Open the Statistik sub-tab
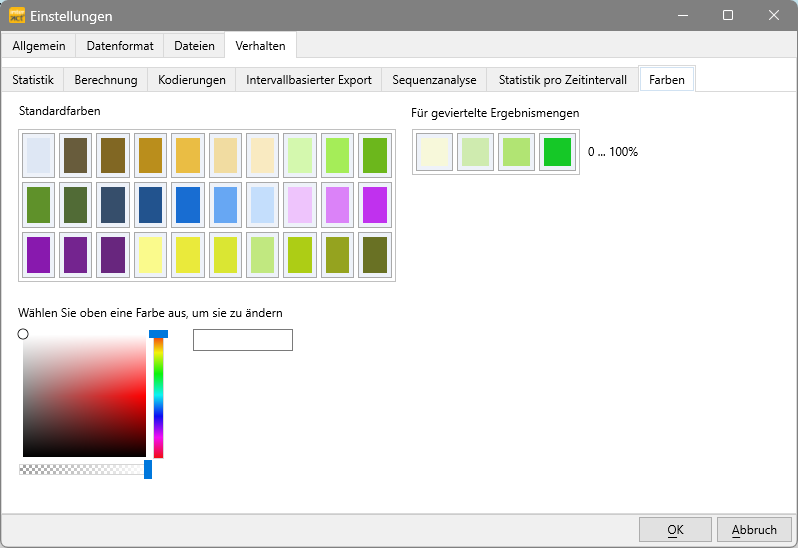This screenshot has height=548, width=798. tap(33, 80)
